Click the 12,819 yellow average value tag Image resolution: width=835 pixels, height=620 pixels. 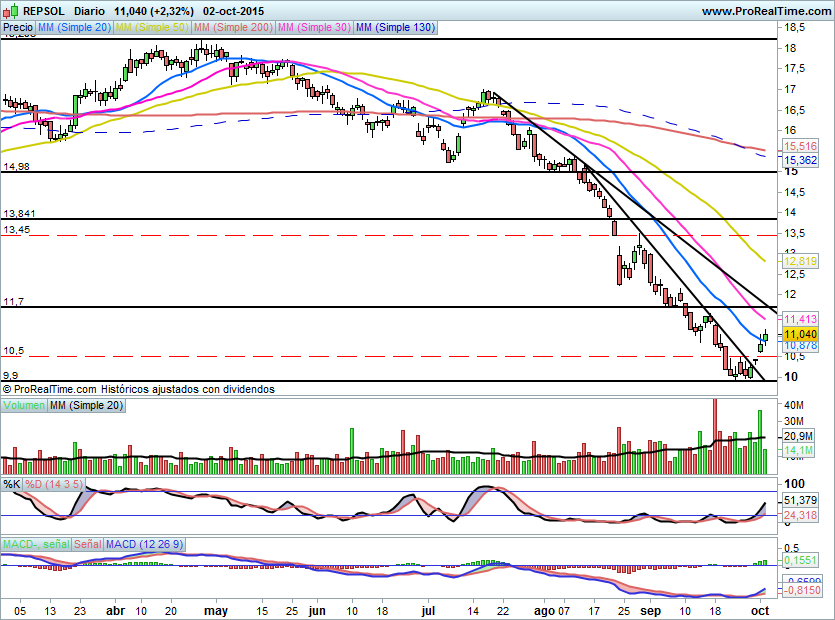800,261
